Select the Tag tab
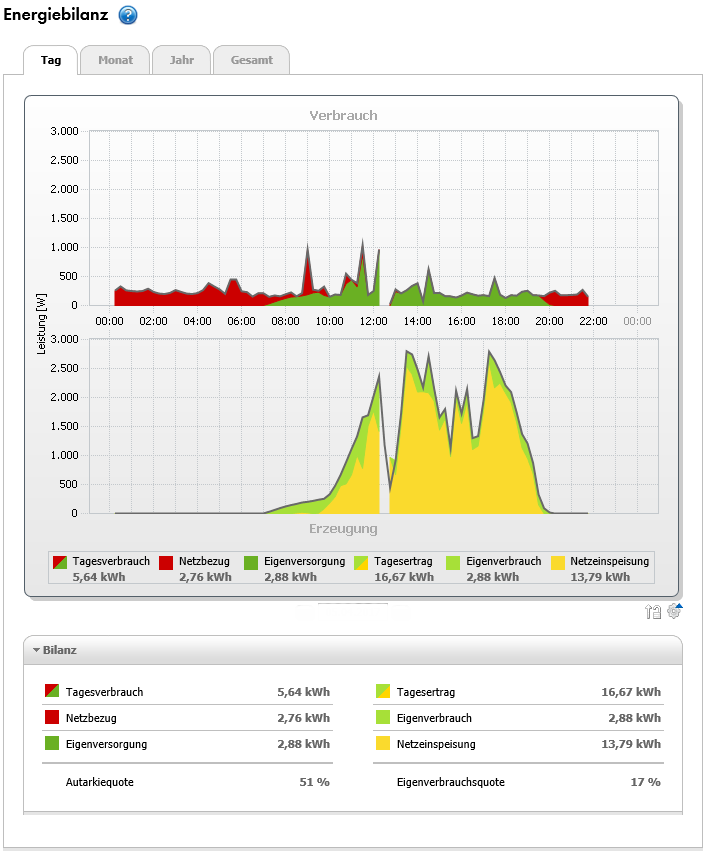 51,60
